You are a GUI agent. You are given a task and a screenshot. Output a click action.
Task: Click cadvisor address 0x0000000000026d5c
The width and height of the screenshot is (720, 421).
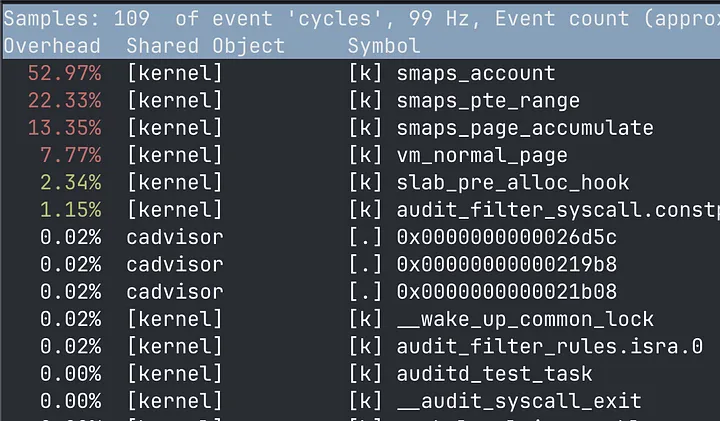tap(506, 237)
